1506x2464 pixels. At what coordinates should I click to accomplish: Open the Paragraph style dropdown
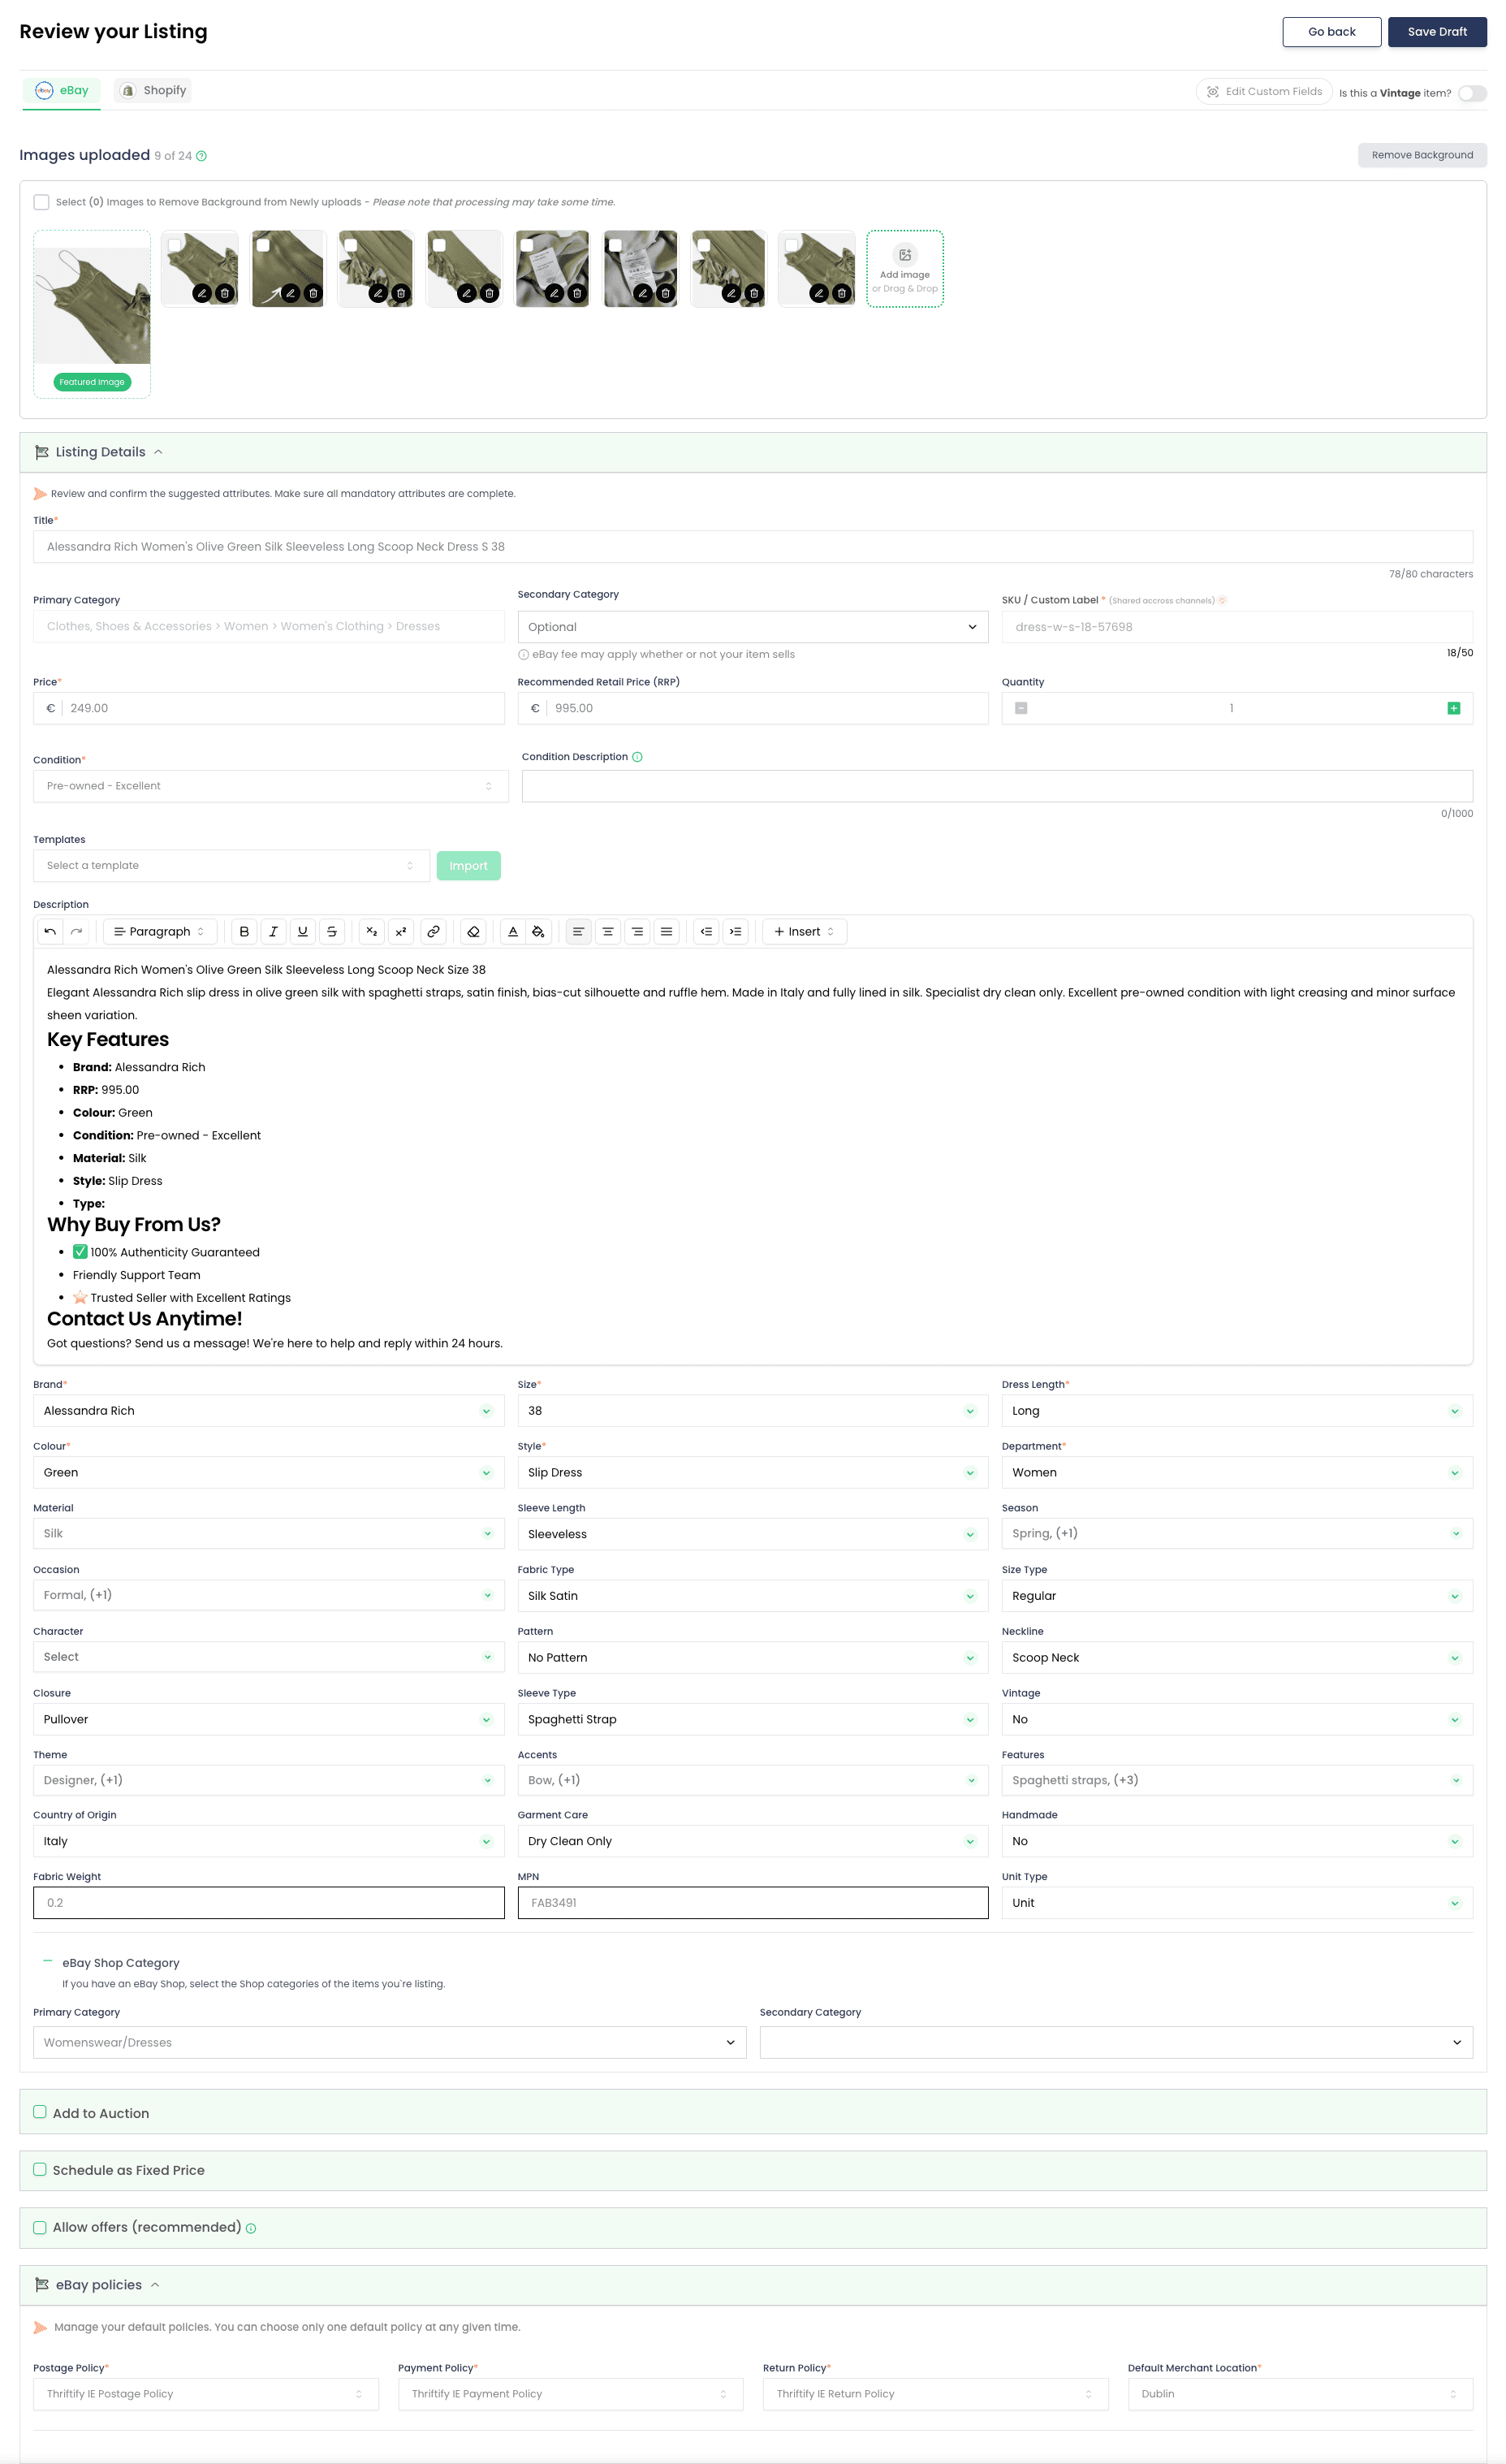click(159, 931)
